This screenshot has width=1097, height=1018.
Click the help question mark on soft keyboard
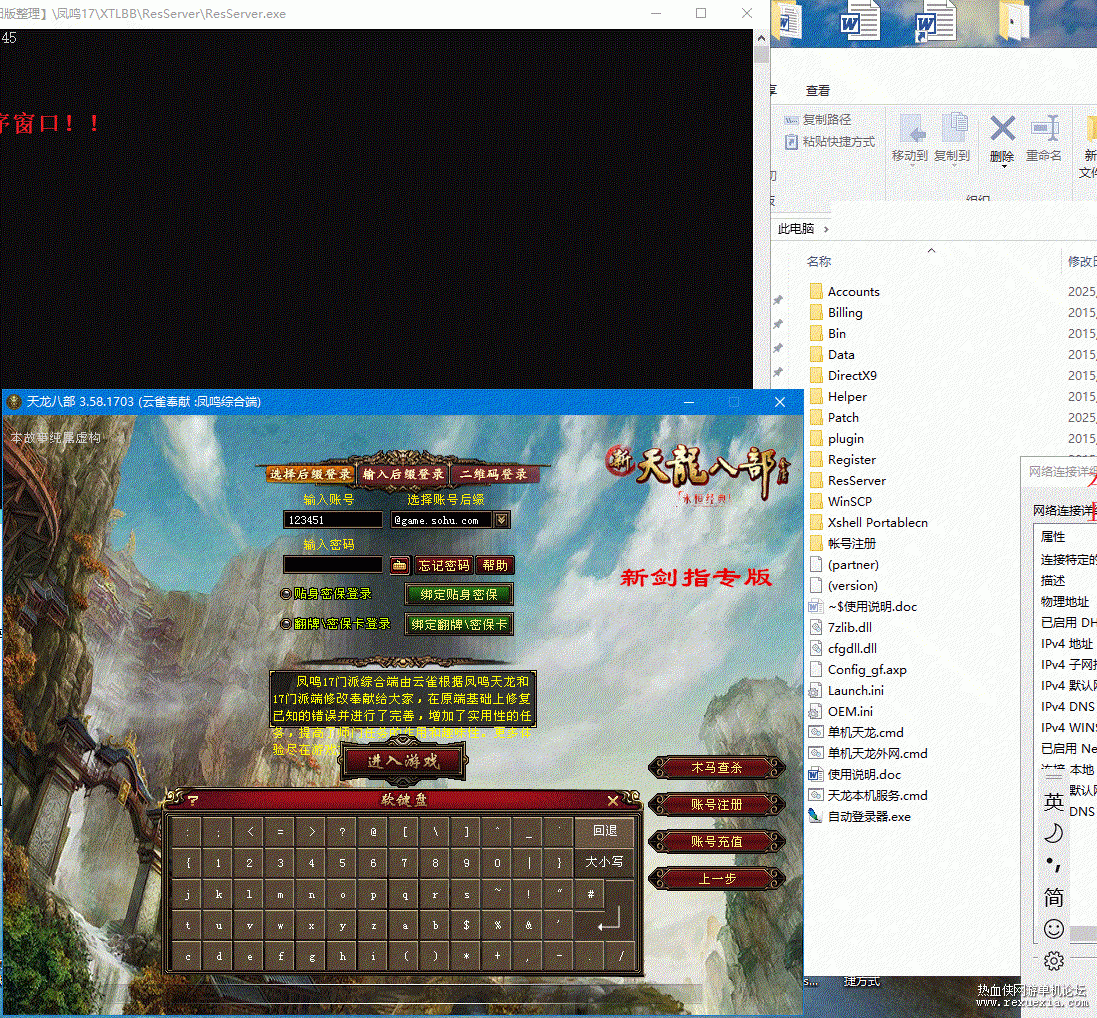click(x=193, y=800)
